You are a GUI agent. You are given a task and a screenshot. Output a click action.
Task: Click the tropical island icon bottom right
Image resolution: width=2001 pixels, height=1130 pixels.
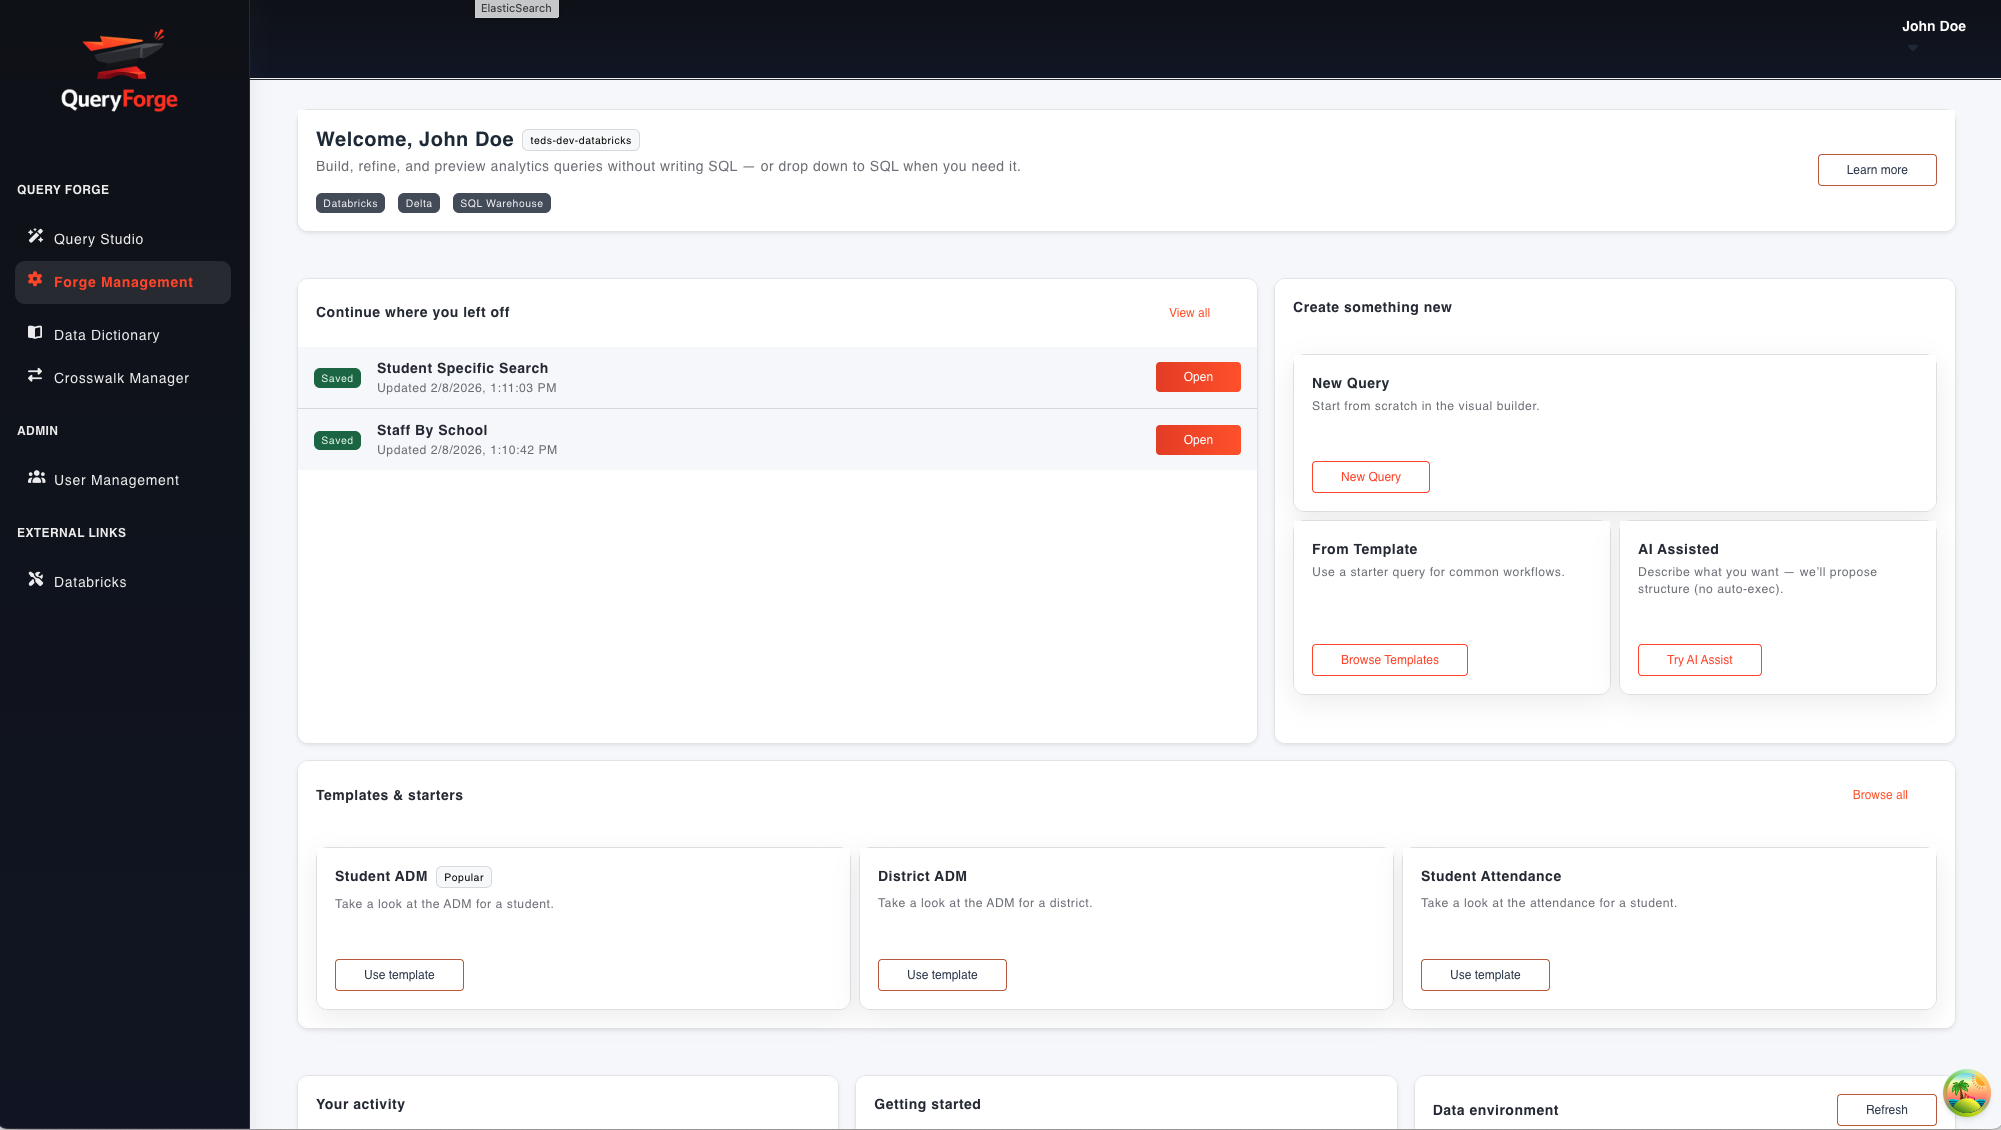click(x=1966, y=1093)
